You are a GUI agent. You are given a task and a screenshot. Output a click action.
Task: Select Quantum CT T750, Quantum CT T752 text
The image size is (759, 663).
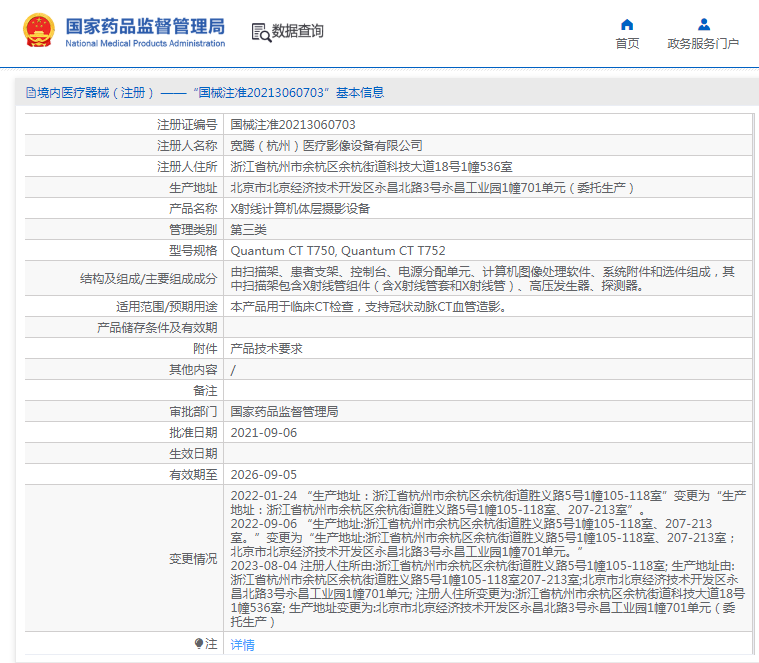[x=338, y=251]
